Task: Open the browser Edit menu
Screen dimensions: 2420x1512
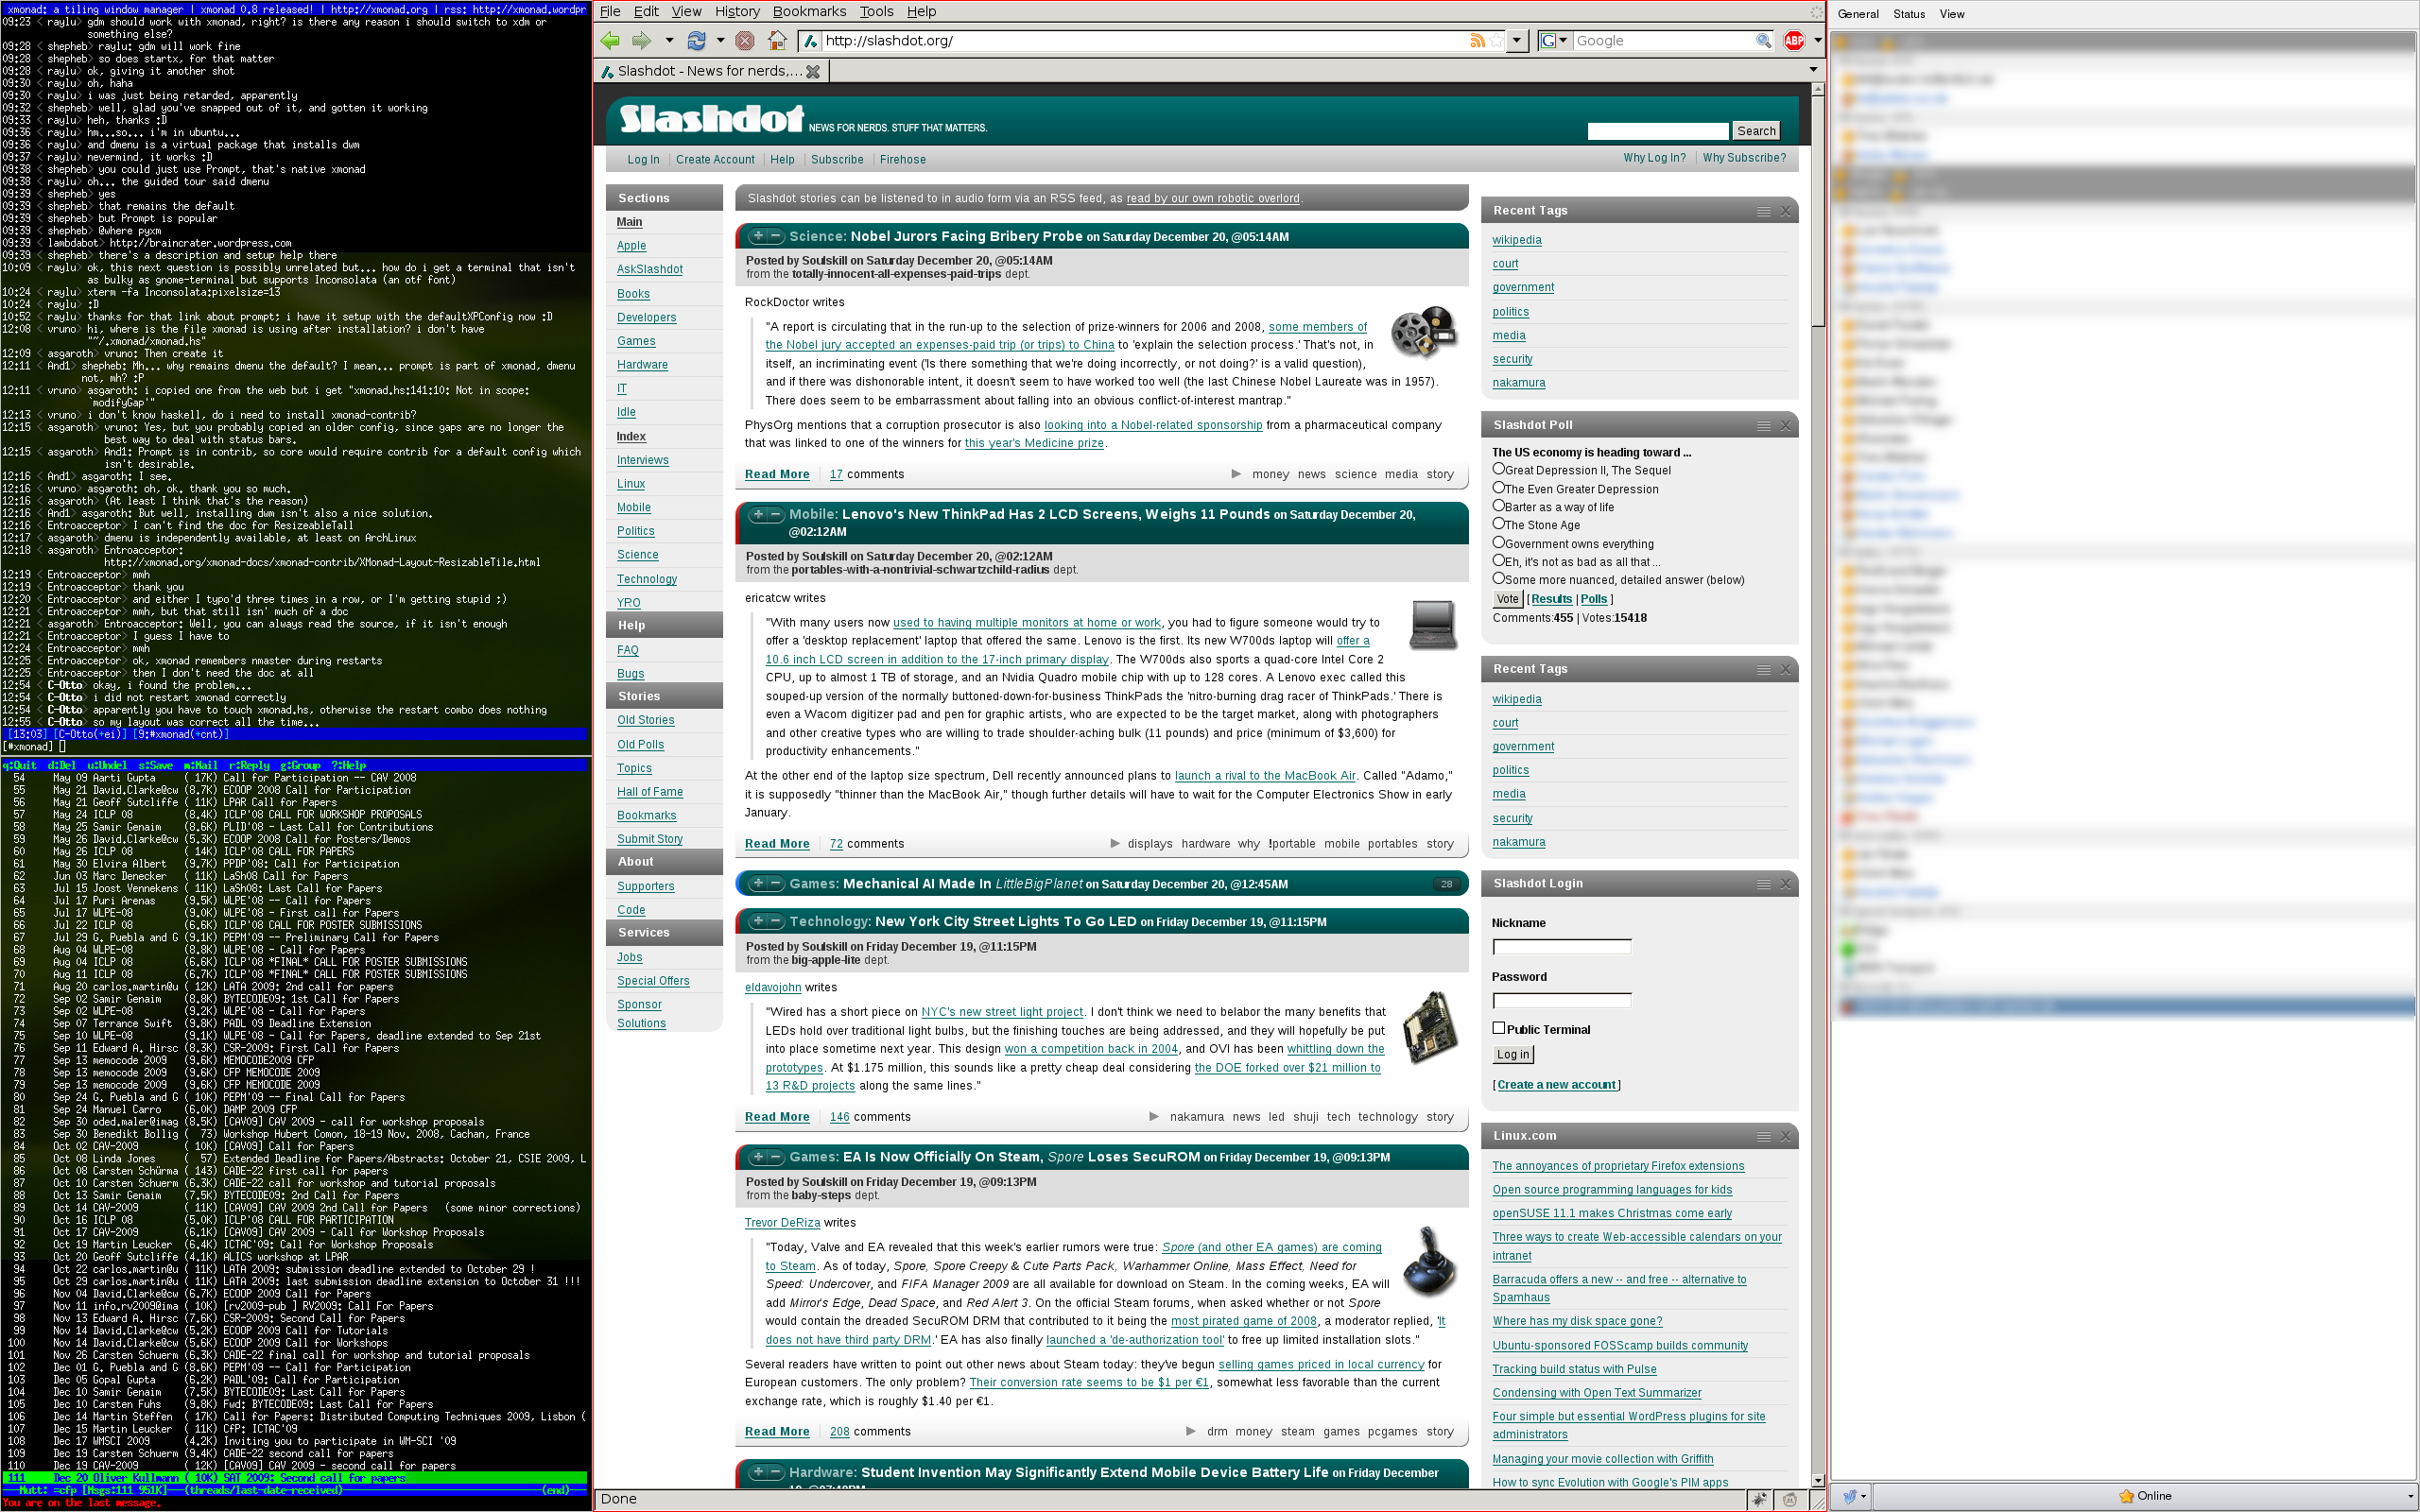Action: tap(646, 11)
